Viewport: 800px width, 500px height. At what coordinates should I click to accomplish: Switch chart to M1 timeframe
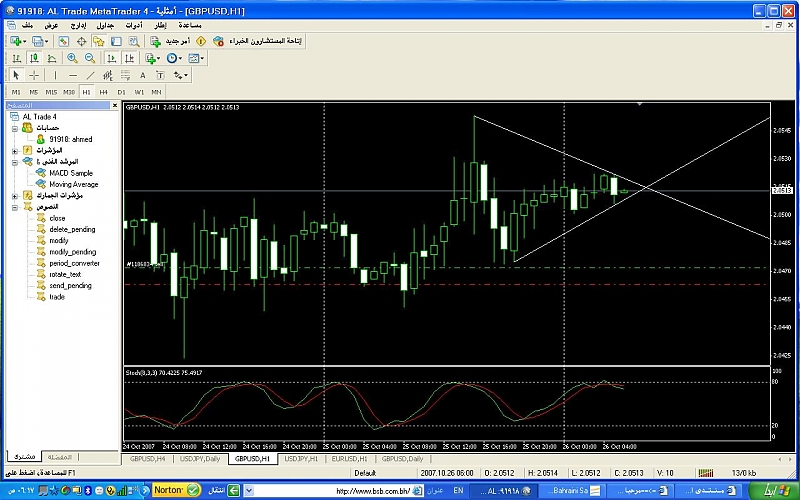point(16,92)
